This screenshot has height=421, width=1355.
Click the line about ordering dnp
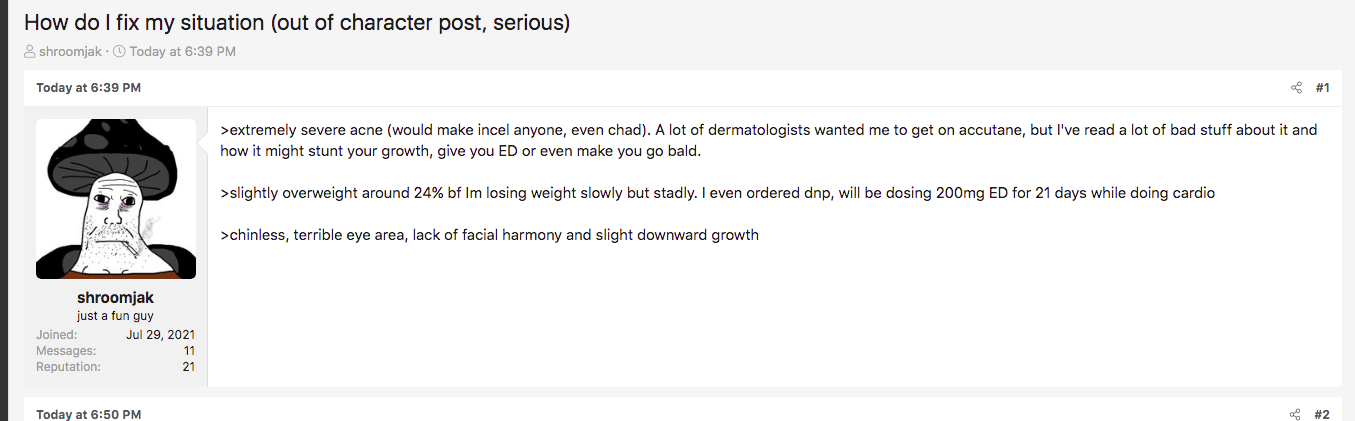(718, 193)
